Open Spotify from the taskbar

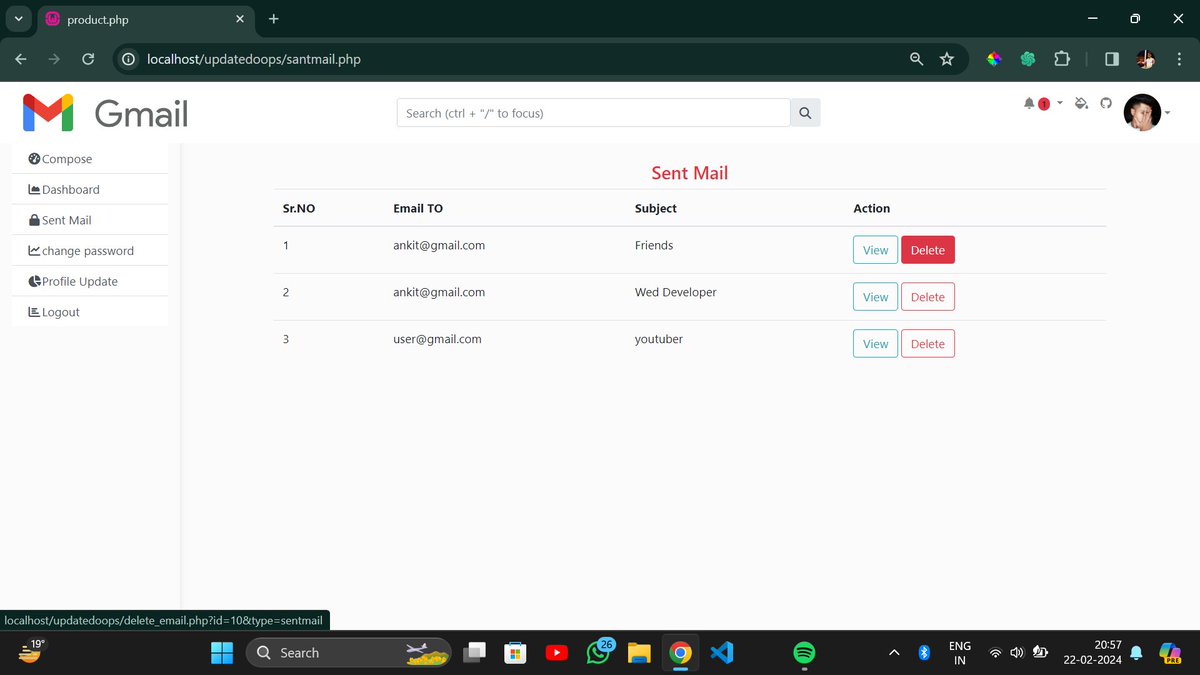pyautogui.click(x=804, y=653)
